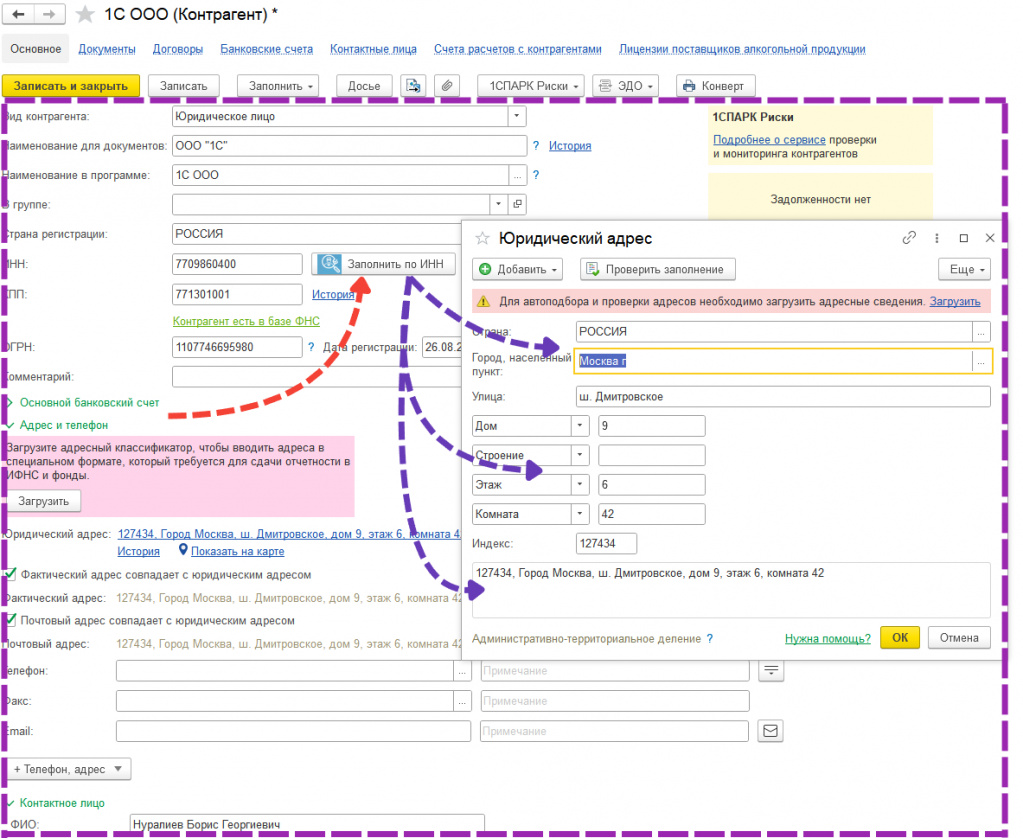The width and height of the screenshot is (1023, 838).
Task: Open the + Телефон, адрес dropdown
Action: [x=68, y=769]
